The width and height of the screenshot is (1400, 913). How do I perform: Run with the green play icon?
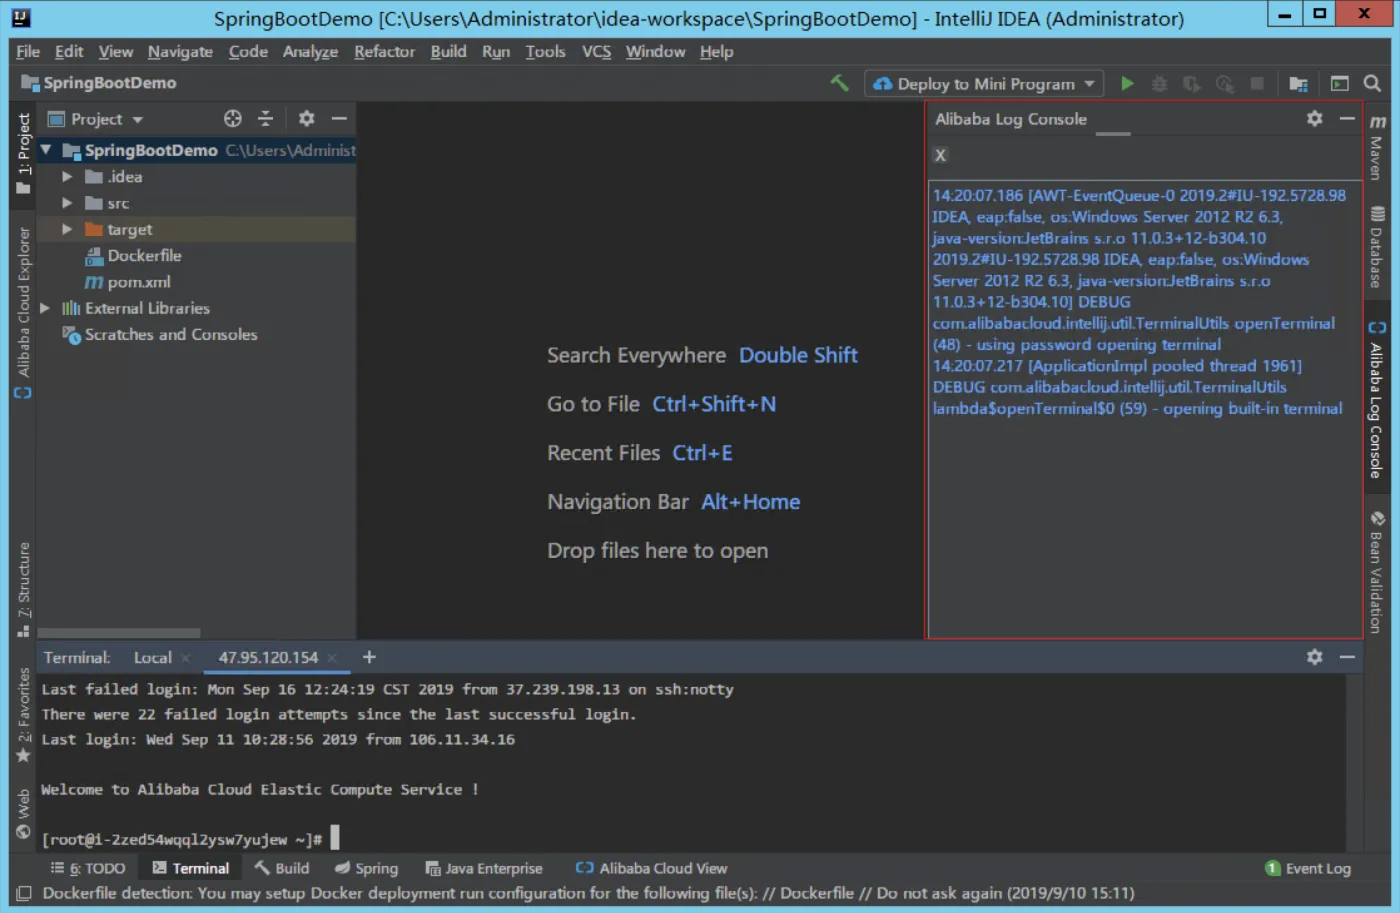1127,84
